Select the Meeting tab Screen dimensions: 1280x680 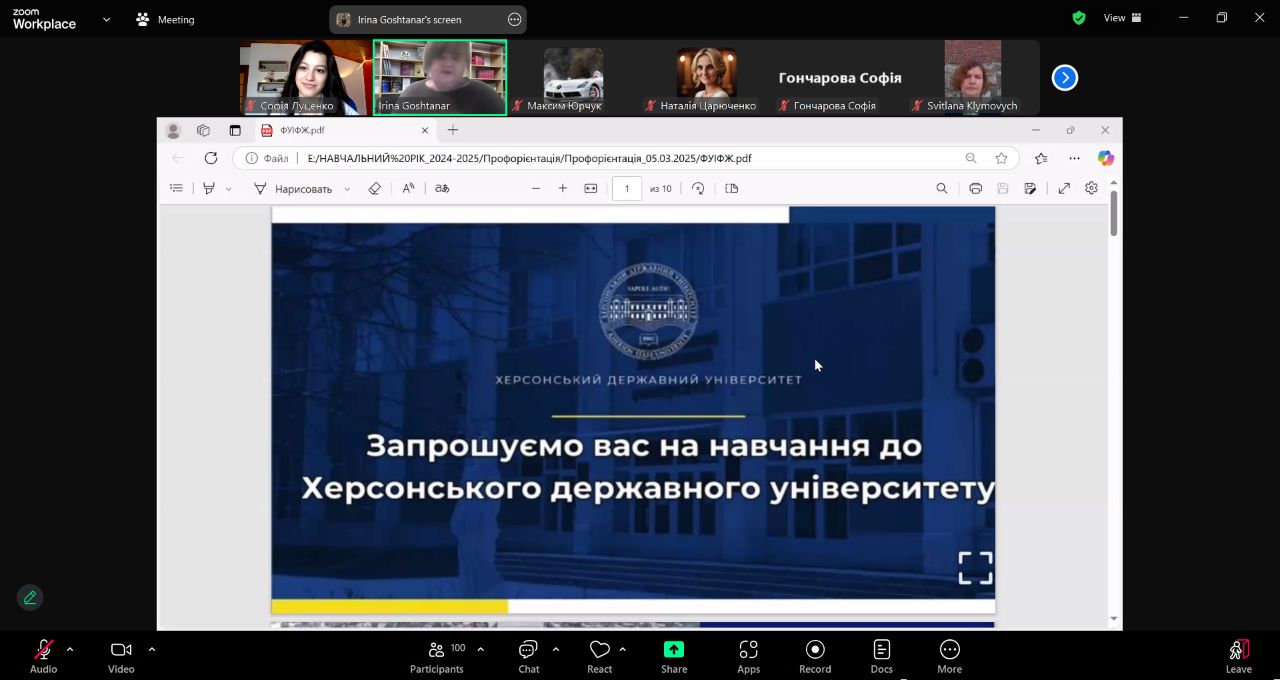pyautogui.click(x=166, y=19)
